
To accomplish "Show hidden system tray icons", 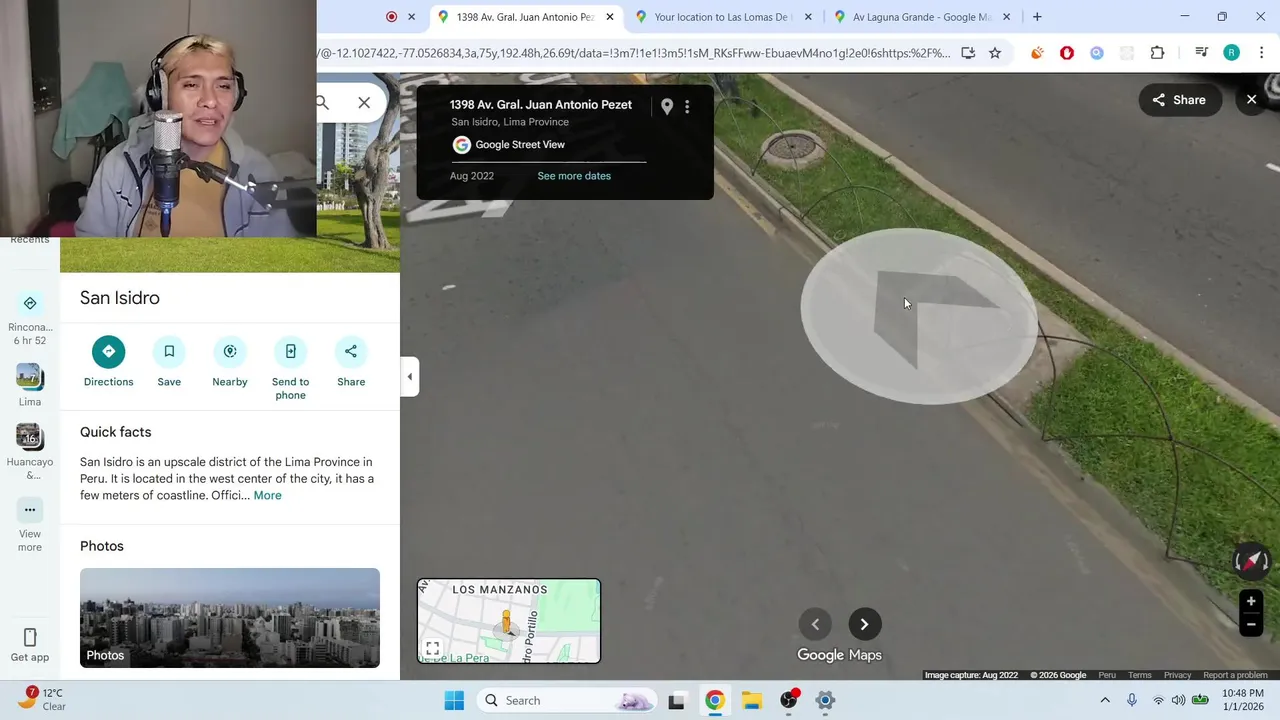I will click(1105, 700).
